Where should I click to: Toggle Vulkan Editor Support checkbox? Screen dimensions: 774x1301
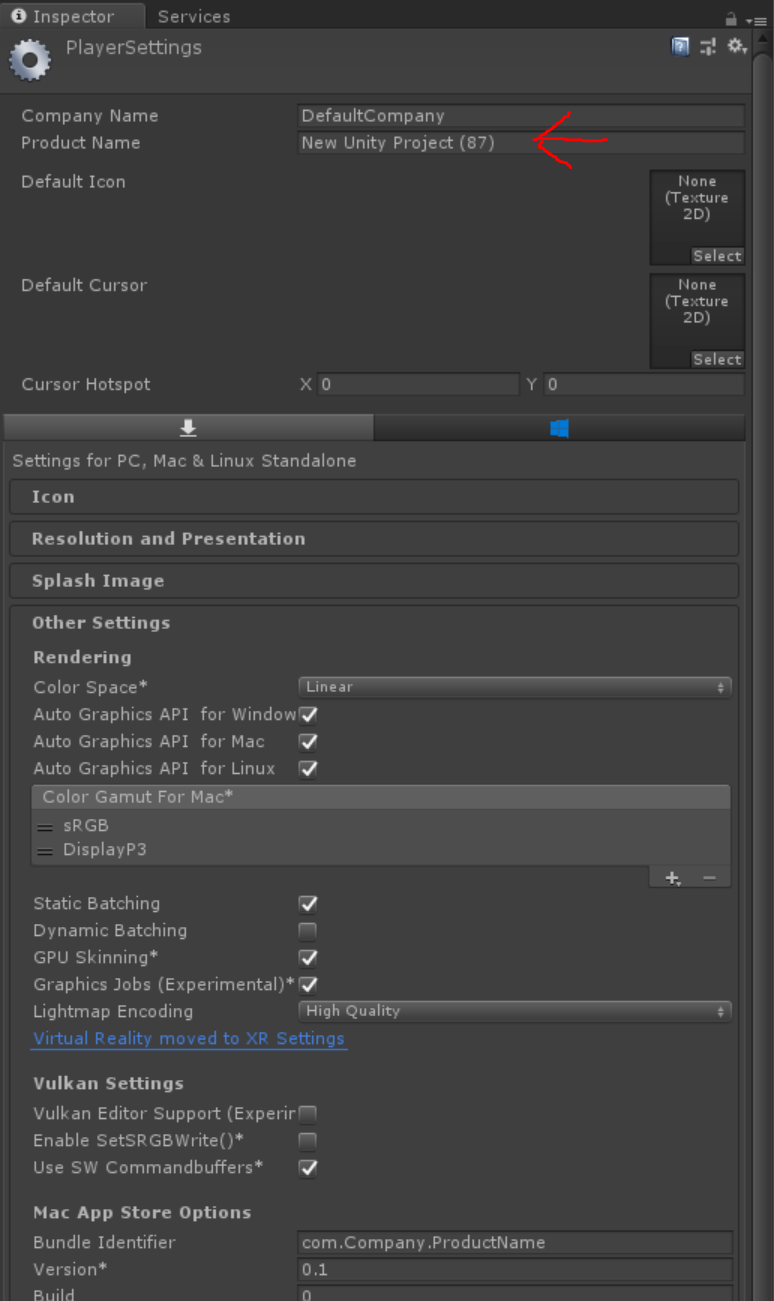308,1114
